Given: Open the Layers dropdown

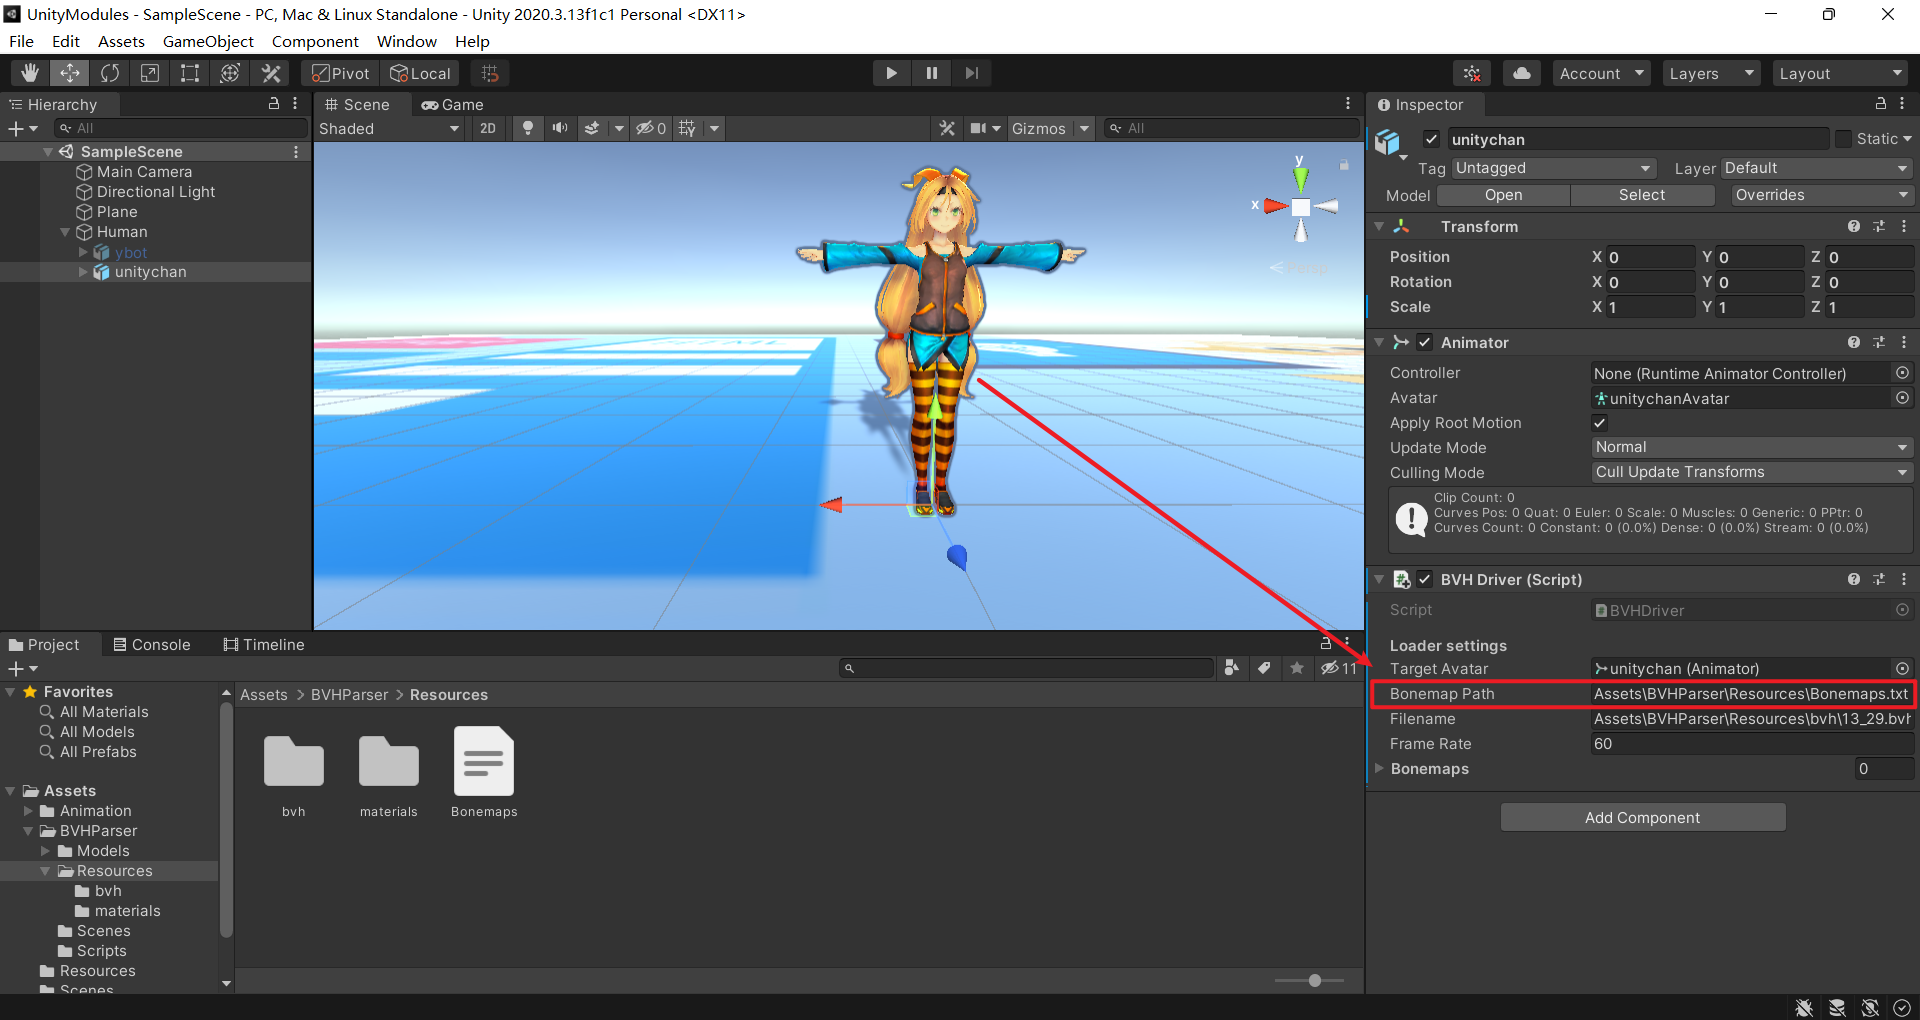Looking at the screenshot, I should coord(1711,73).
